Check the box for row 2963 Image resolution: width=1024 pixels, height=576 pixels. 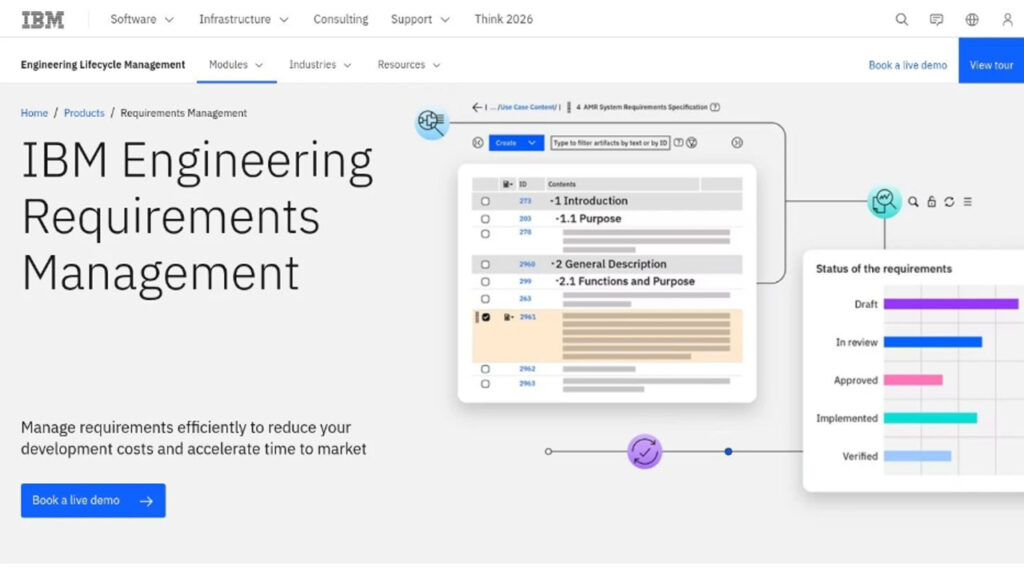(485, 384)
